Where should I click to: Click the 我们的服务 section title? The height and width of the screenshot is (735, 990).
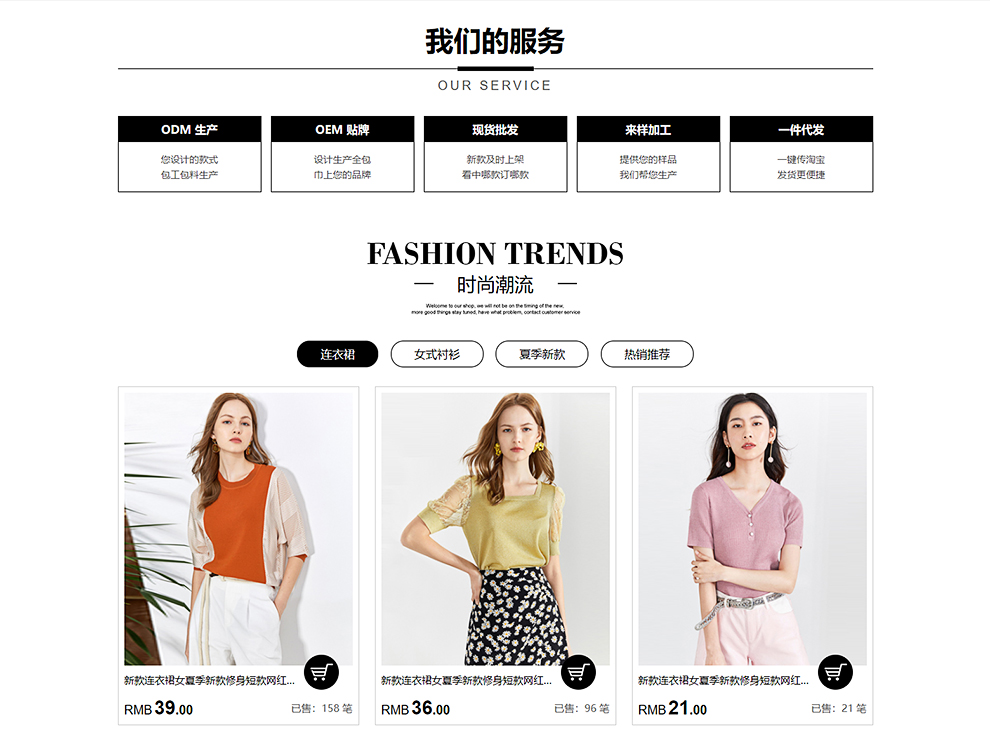495,42
